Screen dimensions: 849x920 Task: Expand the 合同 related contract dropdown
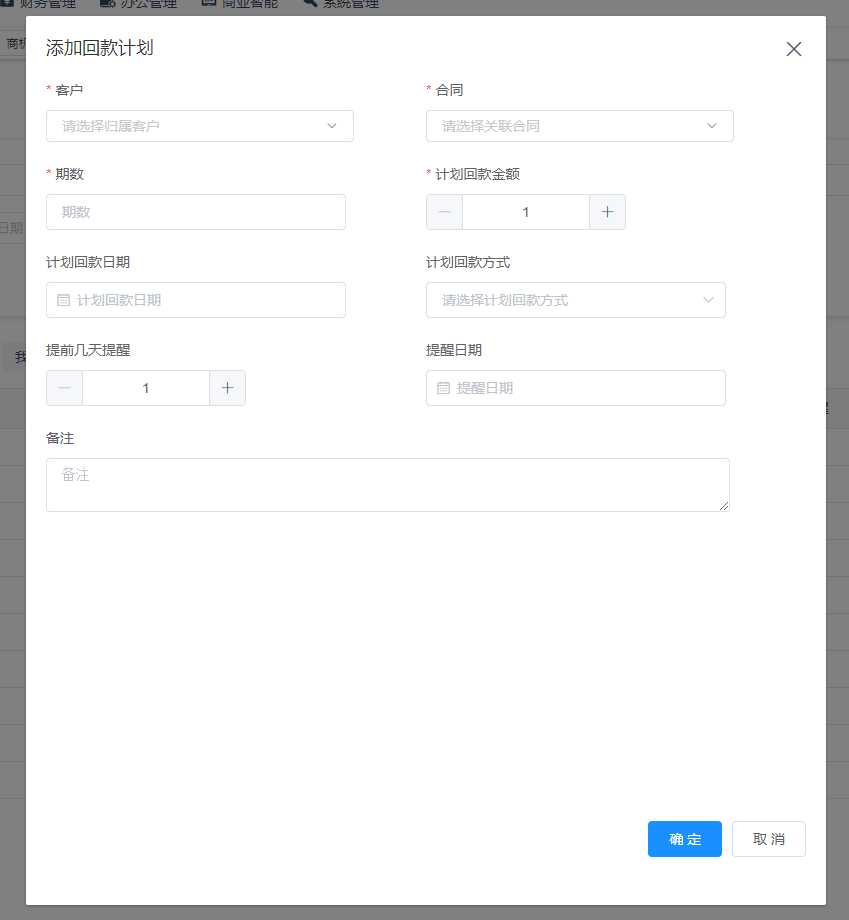[579, 126]
